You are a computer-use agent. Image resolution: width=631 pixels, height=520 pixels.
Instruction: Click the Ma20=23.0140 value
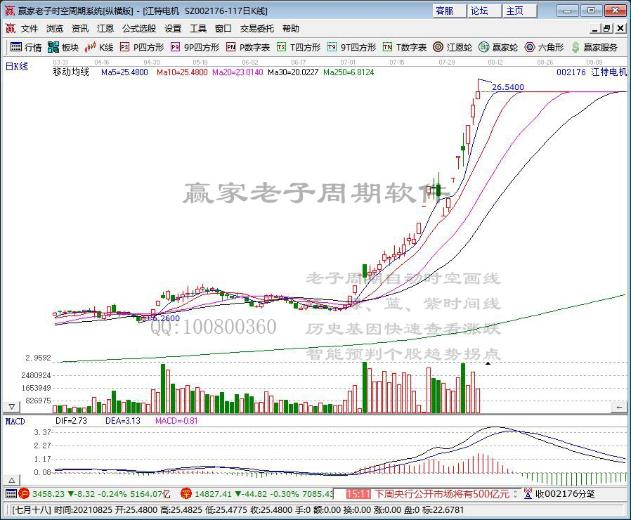[x=237, y=72]
